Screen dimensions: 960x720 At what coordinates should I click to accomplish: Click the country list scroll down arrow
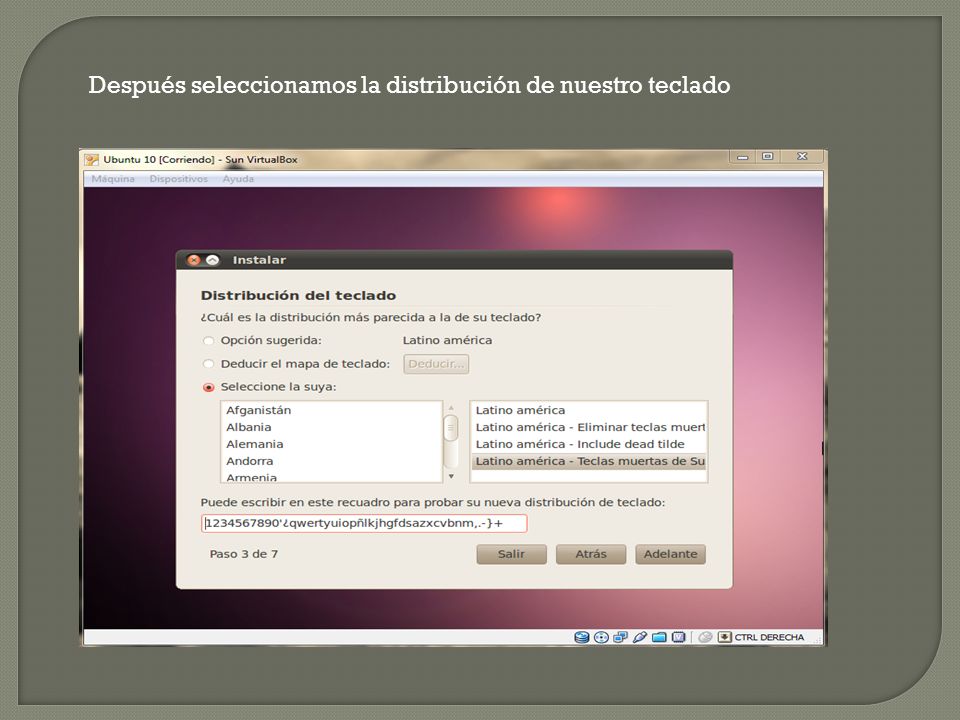pos(451,476)
